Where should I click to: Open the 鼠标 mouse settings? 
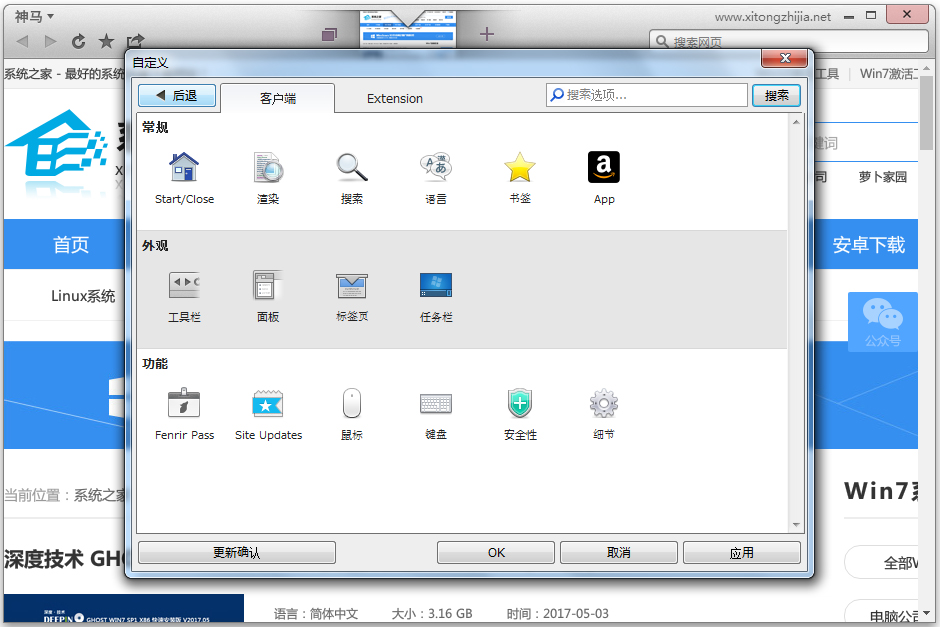tap(352, 403)
